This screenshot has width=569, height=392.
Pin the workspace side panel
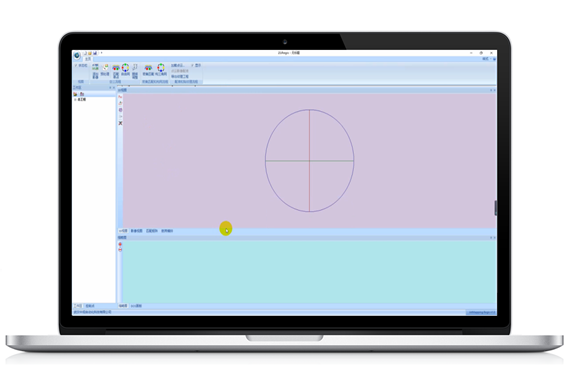pyautogui.click(x=110, y=88)
